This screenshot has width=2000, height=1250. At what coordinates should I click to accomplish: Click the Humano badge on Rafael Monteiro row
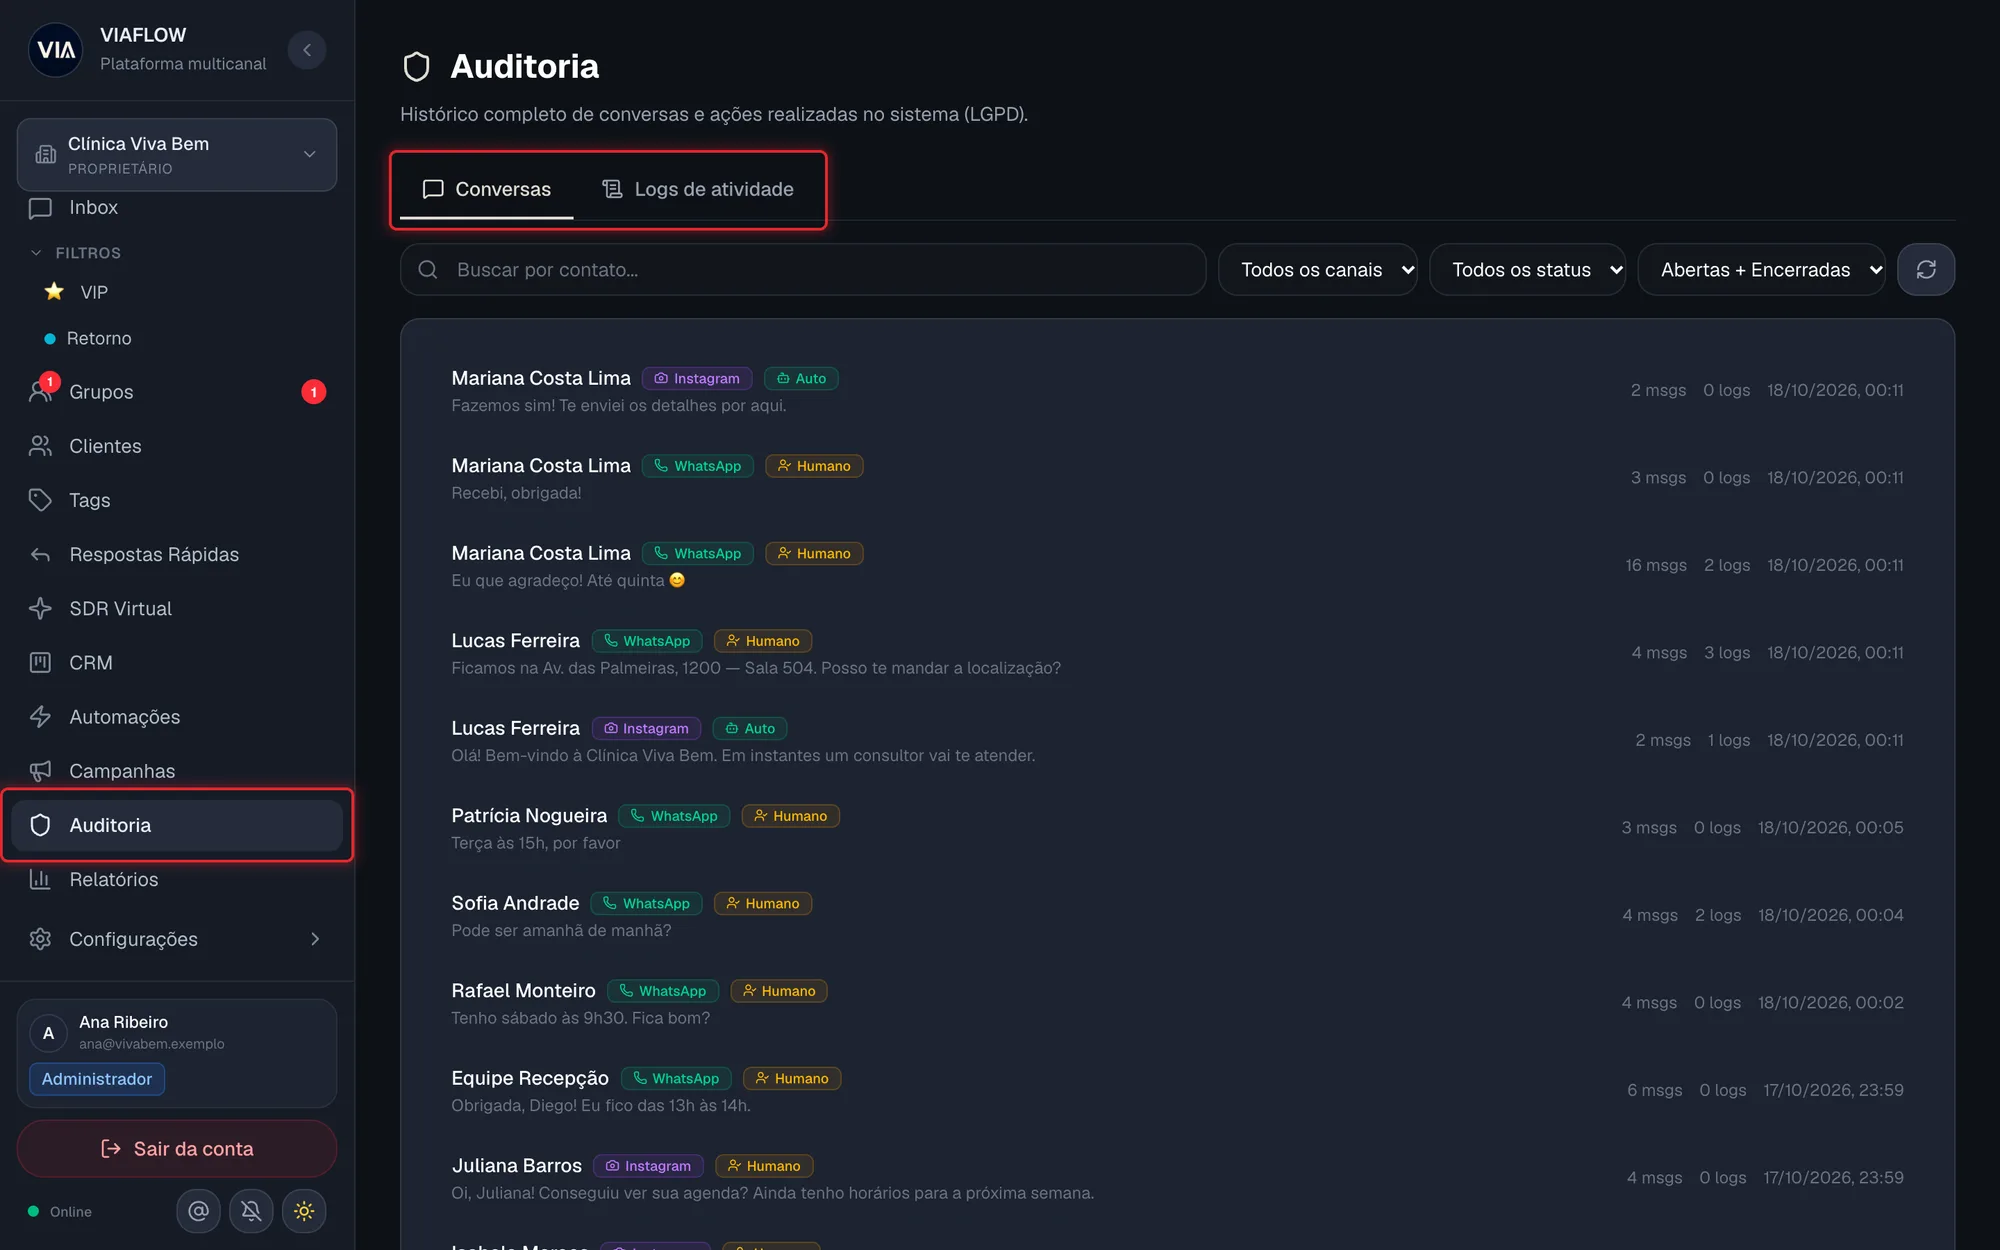(x=779, y=991)
